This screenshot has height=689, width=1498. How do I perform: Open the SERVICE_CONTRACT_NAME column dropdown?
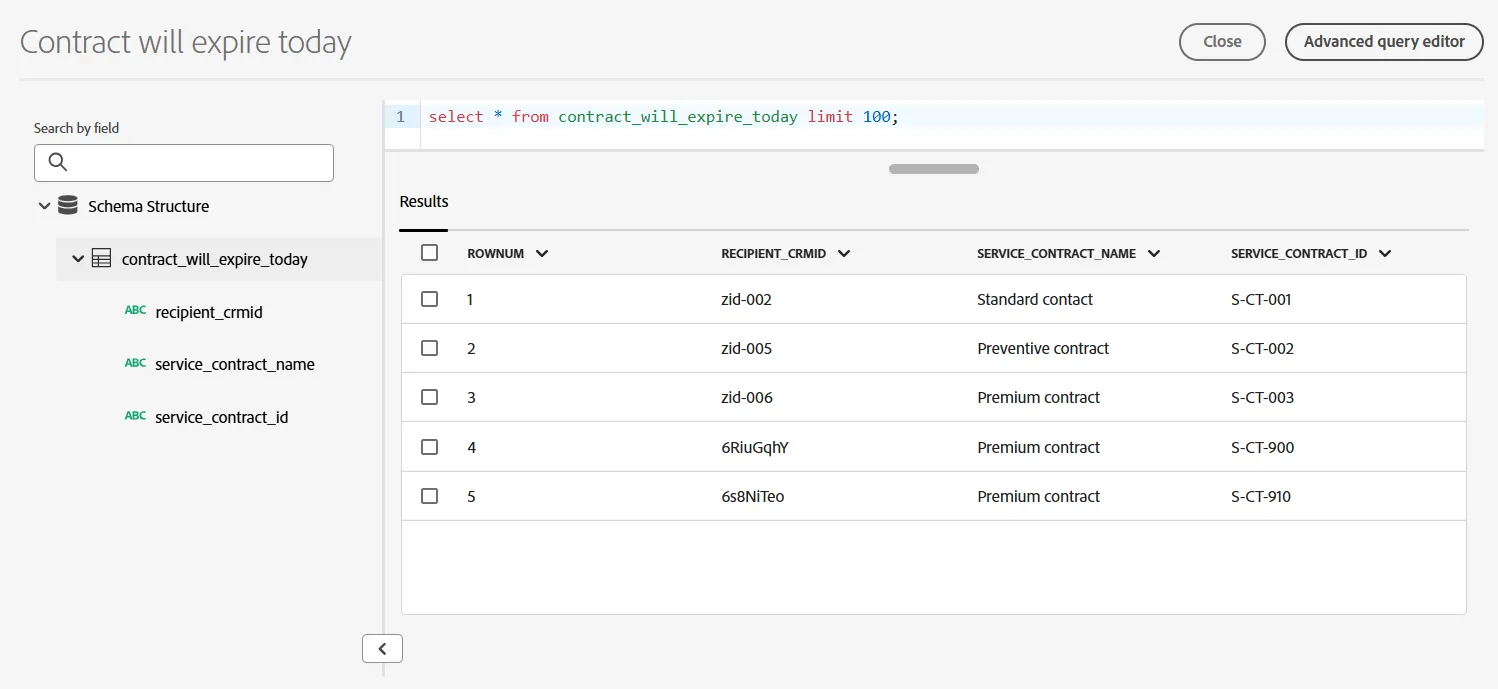coord(1154,254)
